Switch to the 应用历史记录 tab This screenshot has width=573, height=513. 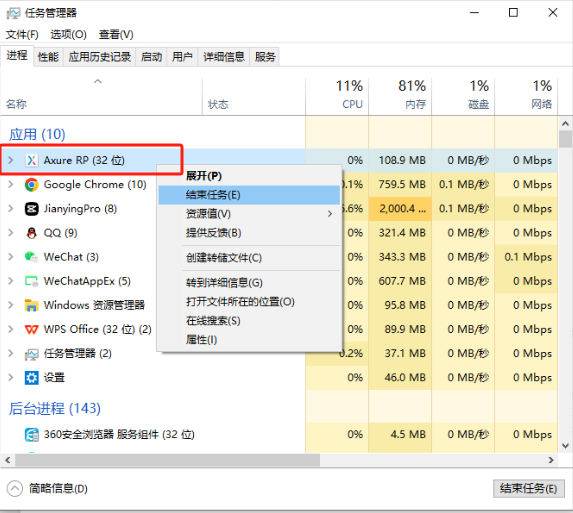click(x=100, y=57)
